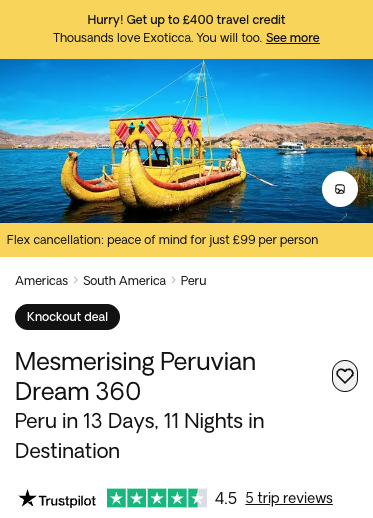This screenshot has width=373, height=518.
Task: Navigate to South America breadcrumb
Action: 124,281
